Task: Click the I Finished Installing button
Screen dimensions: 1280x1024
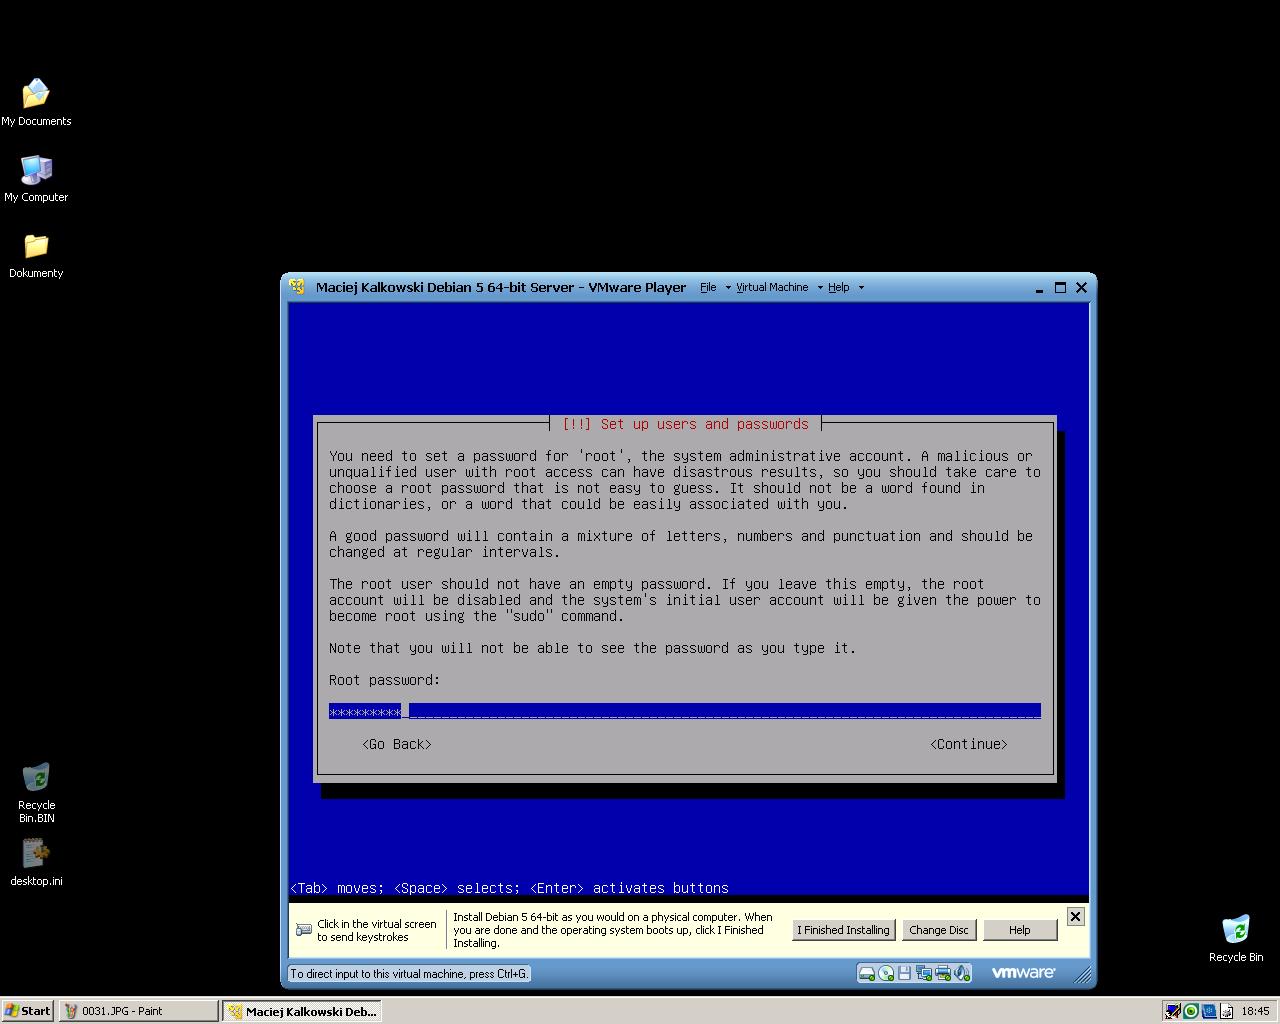Action: 843,930
